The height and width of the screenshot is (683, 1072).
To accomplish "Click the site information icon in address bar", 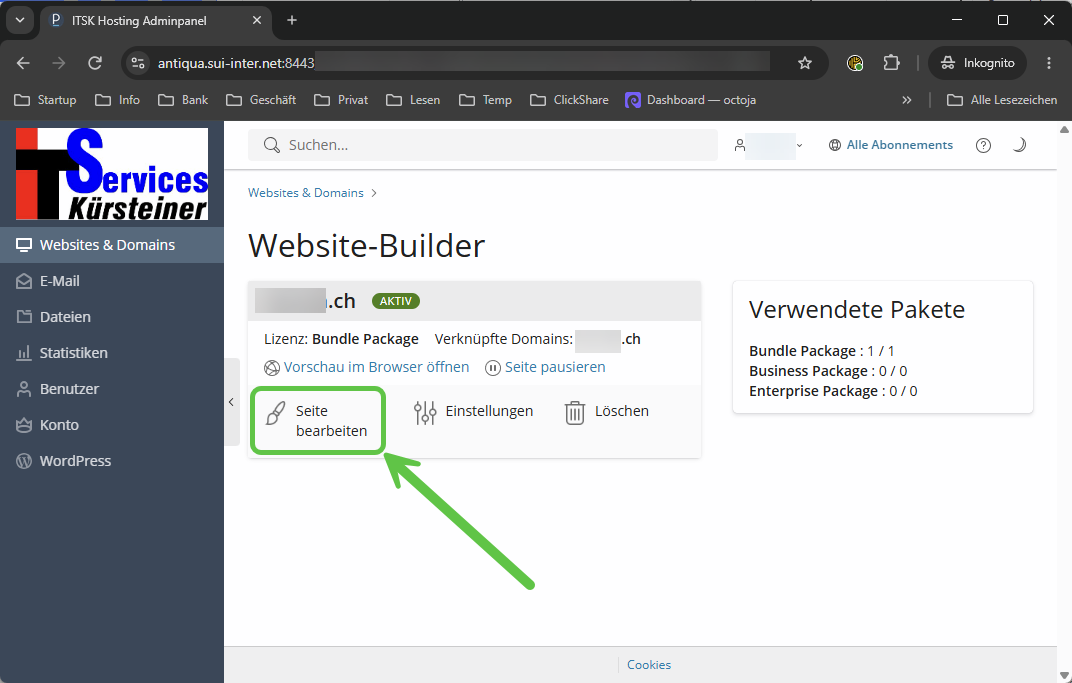I will click(x=138, y=63).
